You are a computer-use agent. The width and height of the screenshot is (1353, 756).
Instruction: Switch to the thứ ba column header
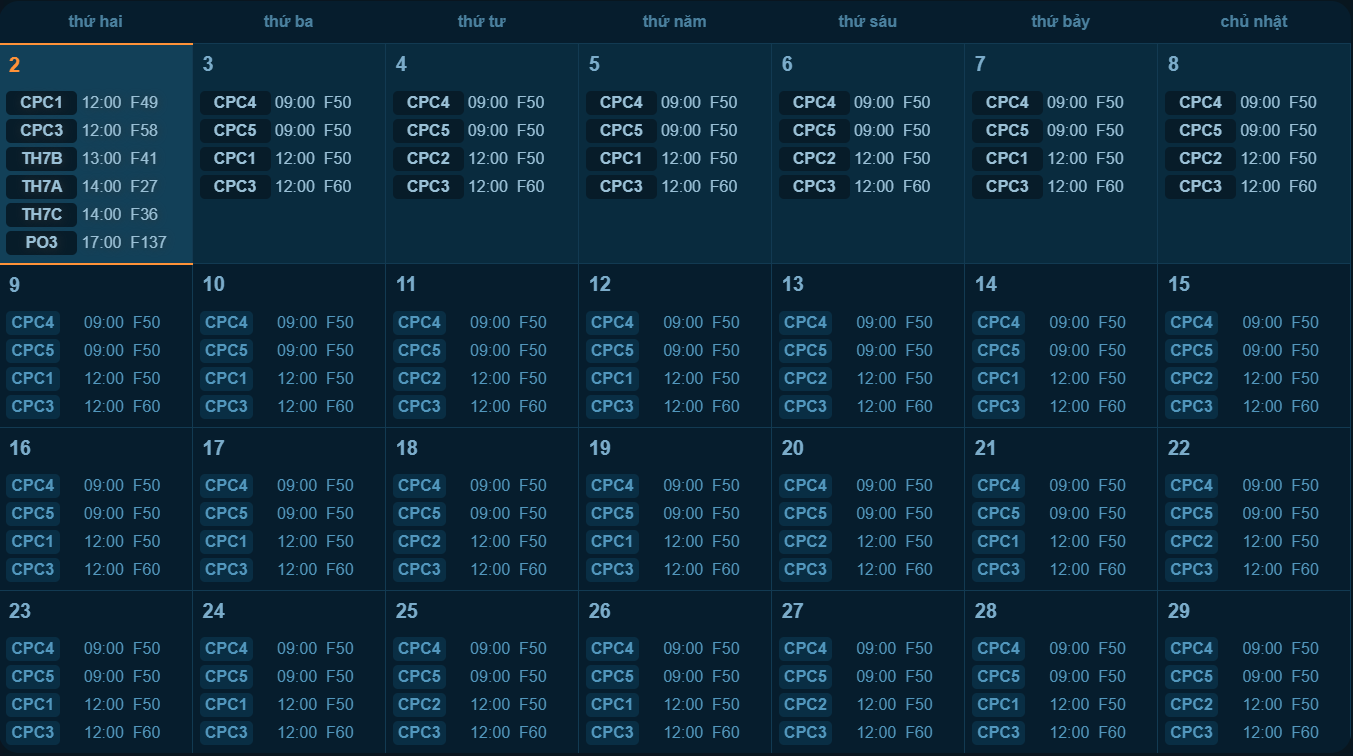point(288,20)
